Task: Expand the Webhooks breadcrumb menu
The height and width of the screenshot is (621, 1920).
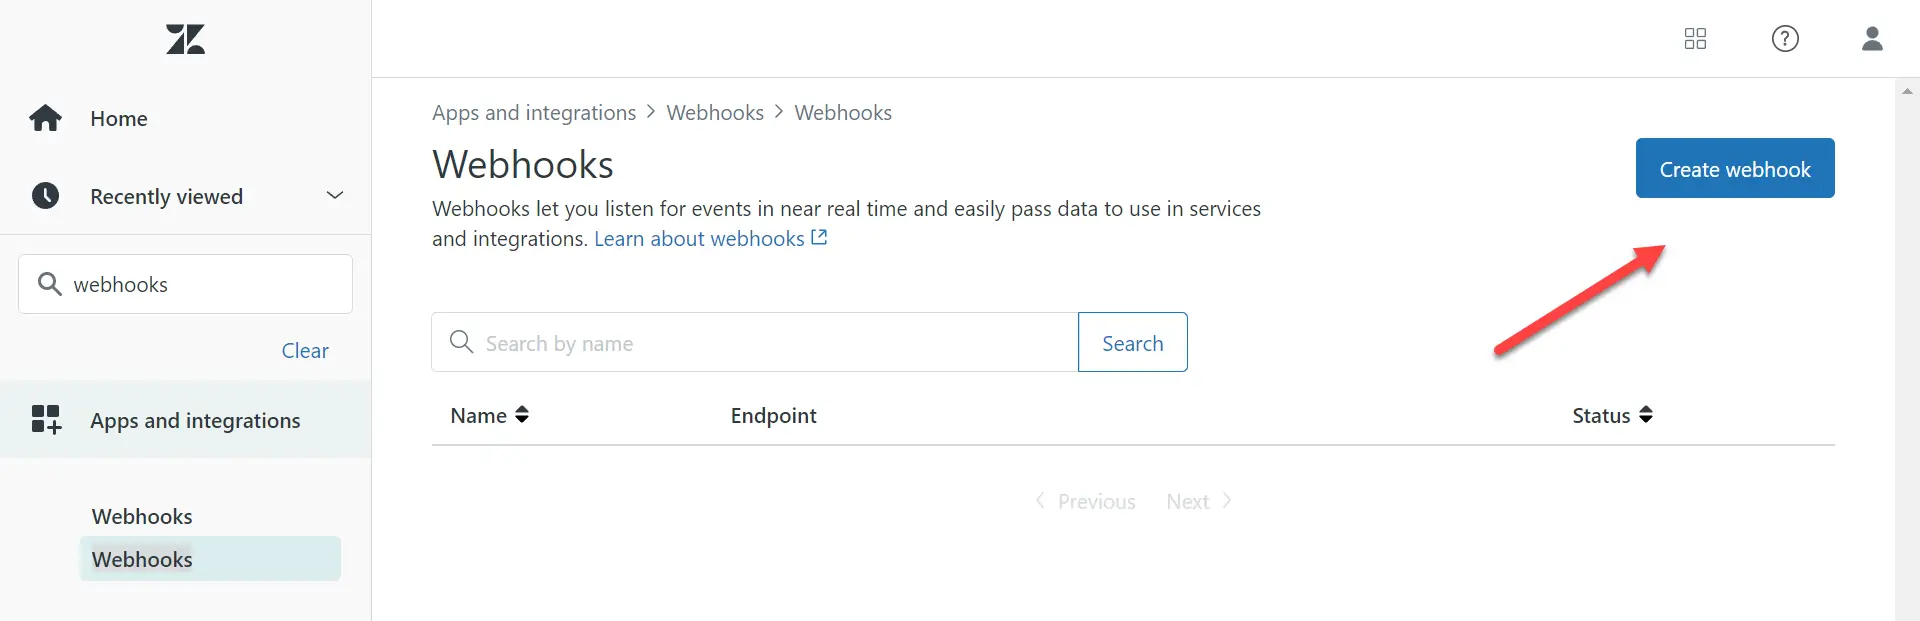Action: click(x=715, y=112)
